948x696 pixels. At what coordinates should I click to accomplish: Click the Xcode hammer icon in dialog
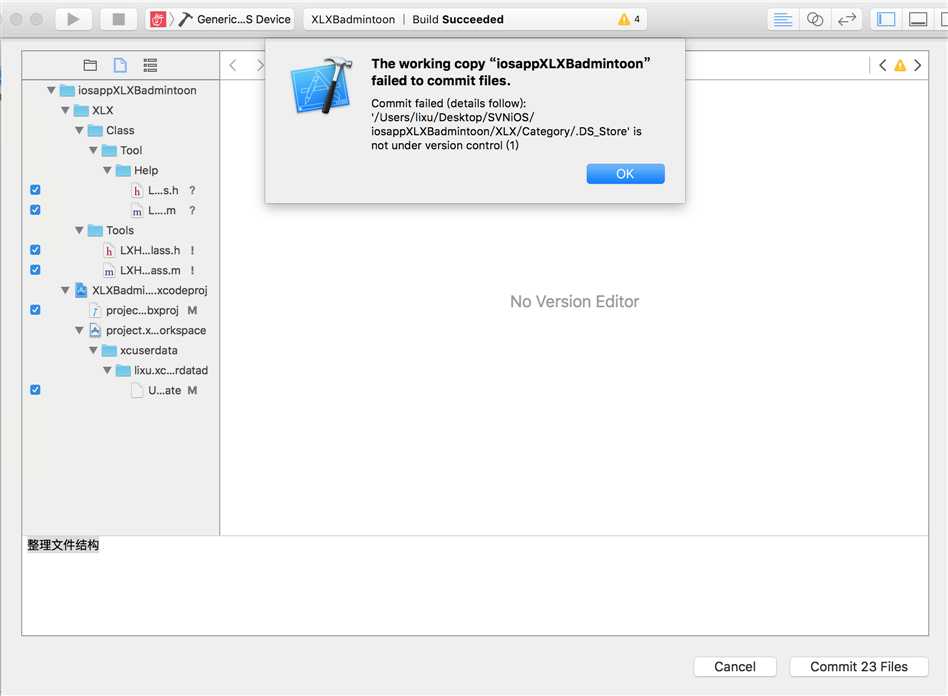(322, 86)
